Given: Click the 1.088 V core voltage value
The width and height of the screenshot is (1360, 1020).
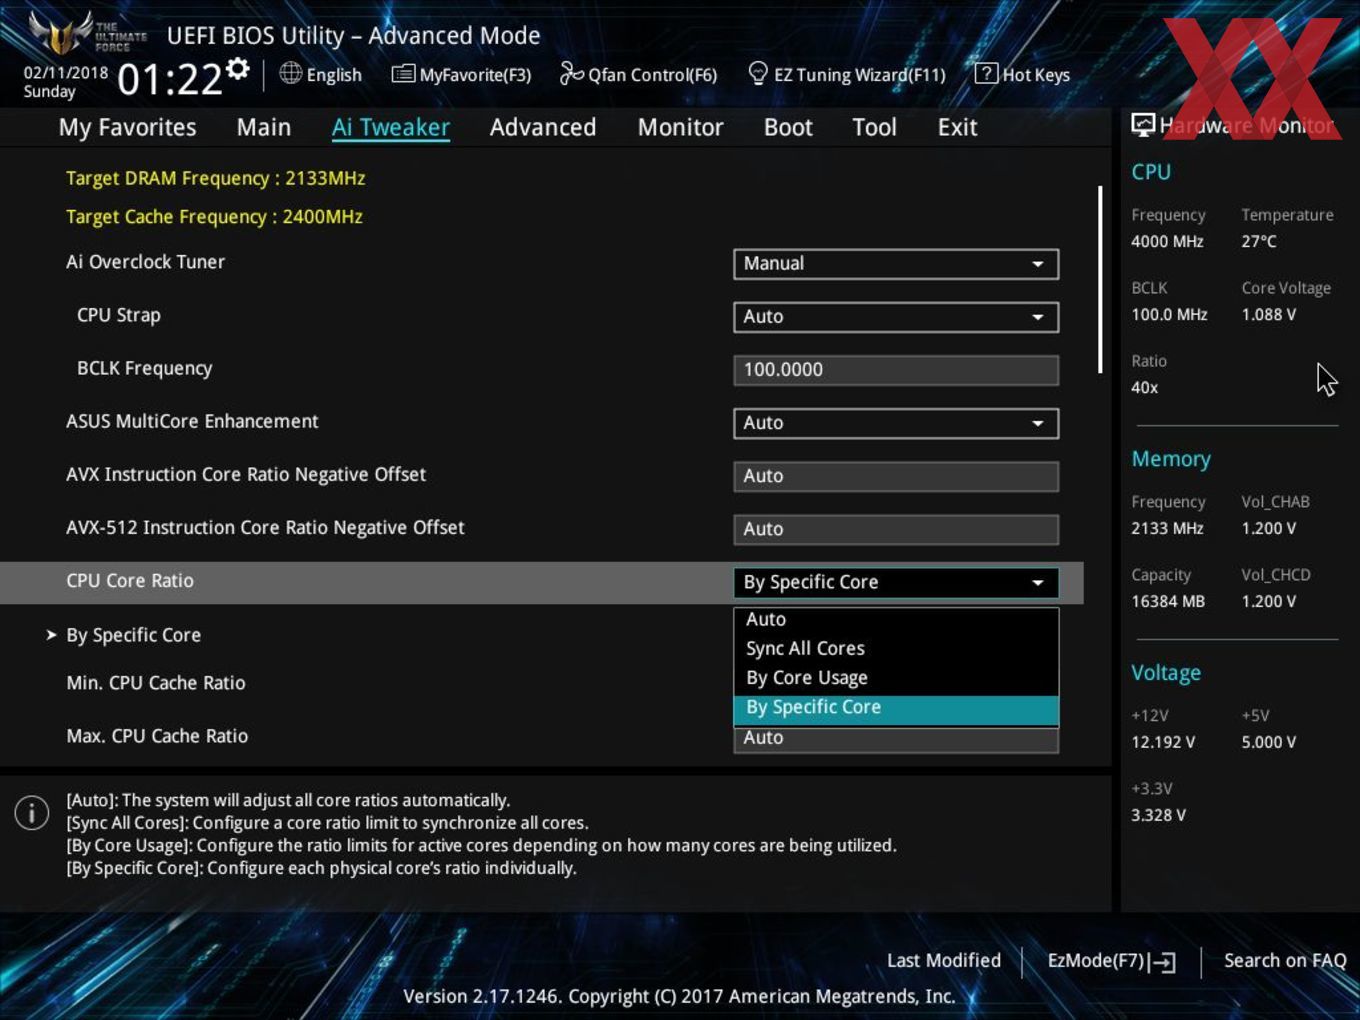Looking at the screenshot, I should (1269, 314).
